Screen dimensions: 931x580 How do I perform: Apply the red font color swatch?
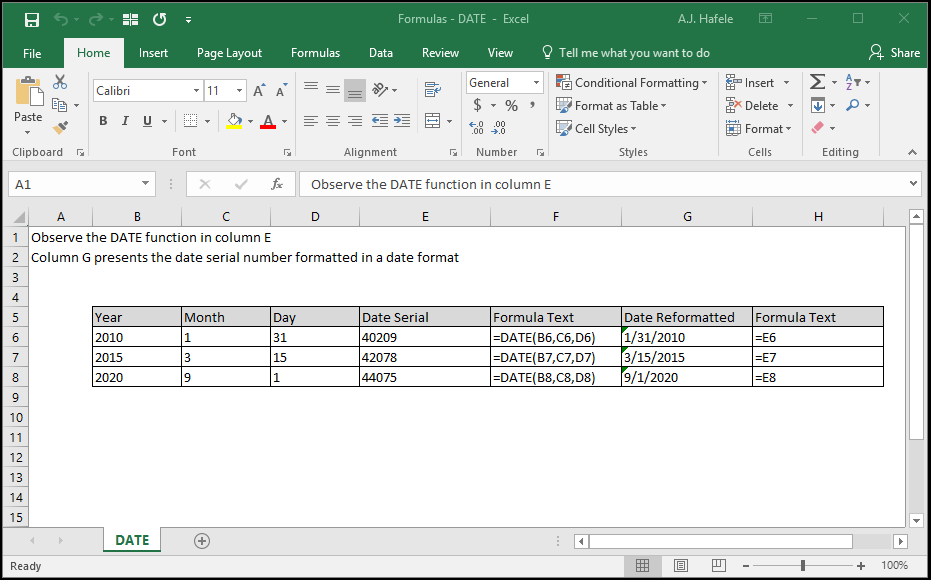268,121
